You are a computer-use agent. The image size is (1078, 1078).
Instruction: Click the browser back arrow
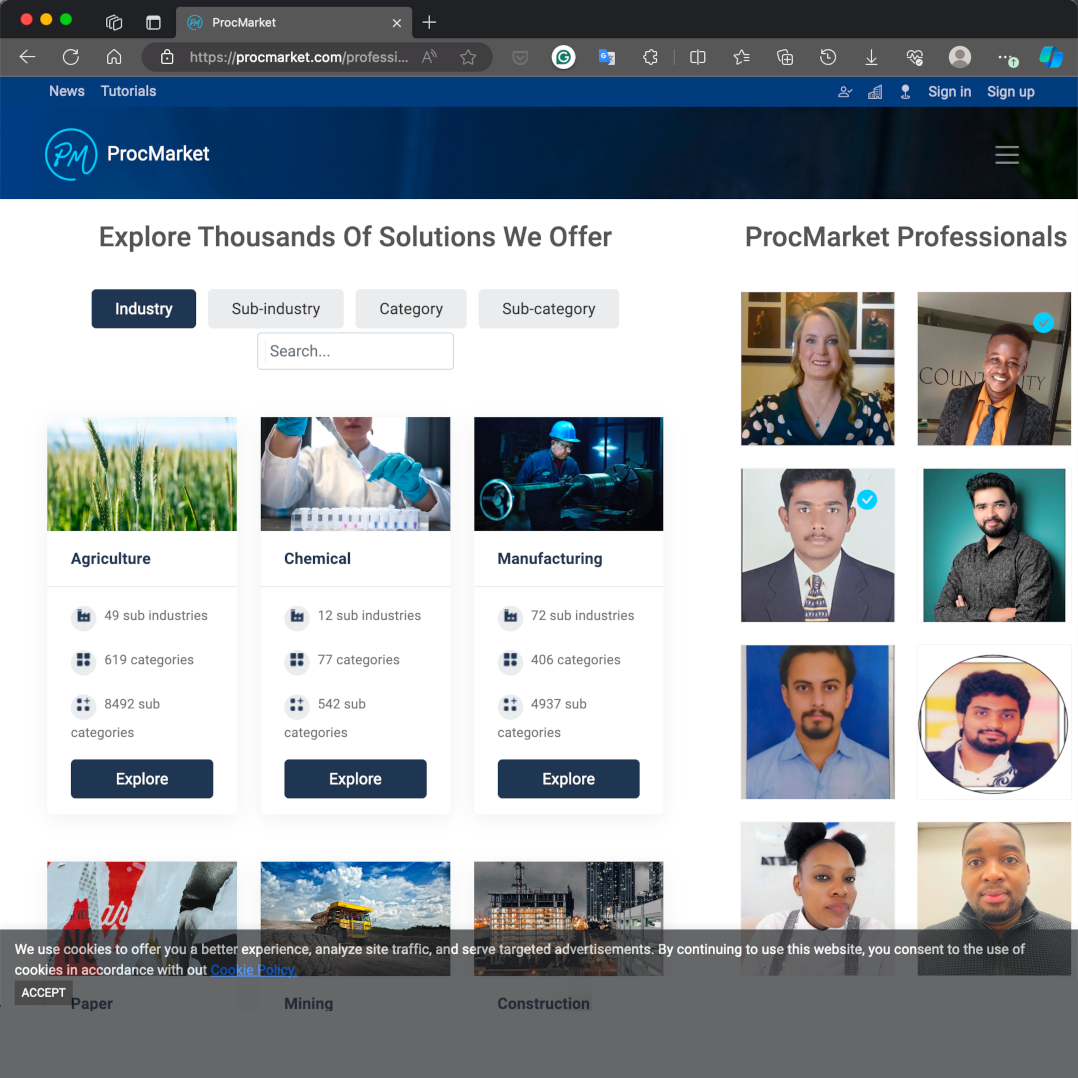click(x=28, y=57)
